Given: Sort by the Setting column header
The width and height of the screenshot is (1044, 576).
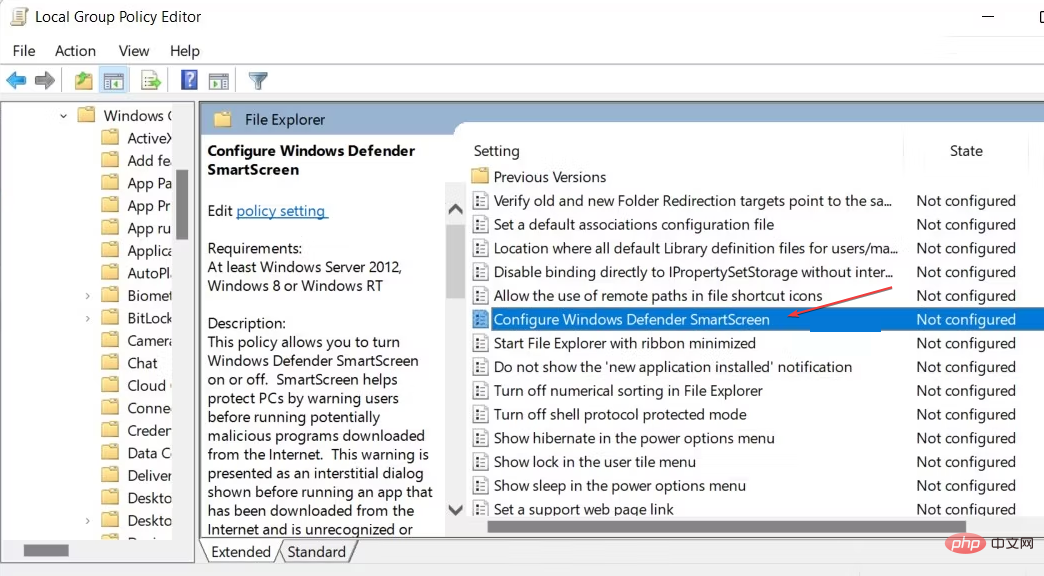Looking at the screenshot, I should [497, 151].
